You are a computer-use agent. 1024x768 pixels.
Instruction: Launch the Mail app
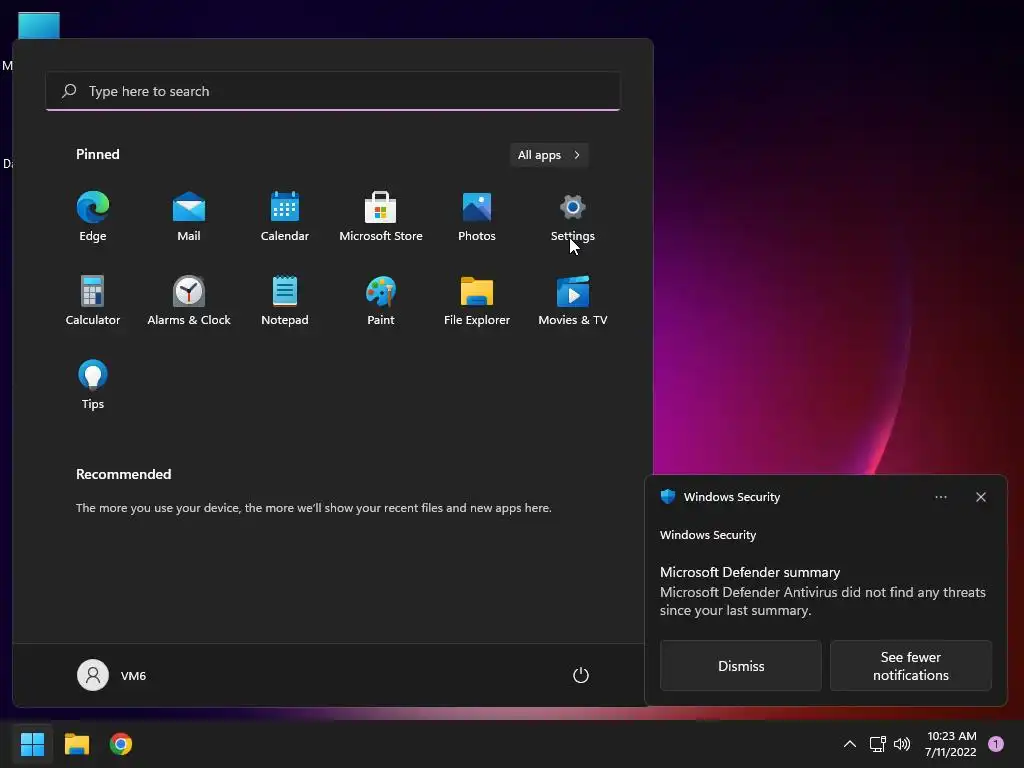coord(189,217)
